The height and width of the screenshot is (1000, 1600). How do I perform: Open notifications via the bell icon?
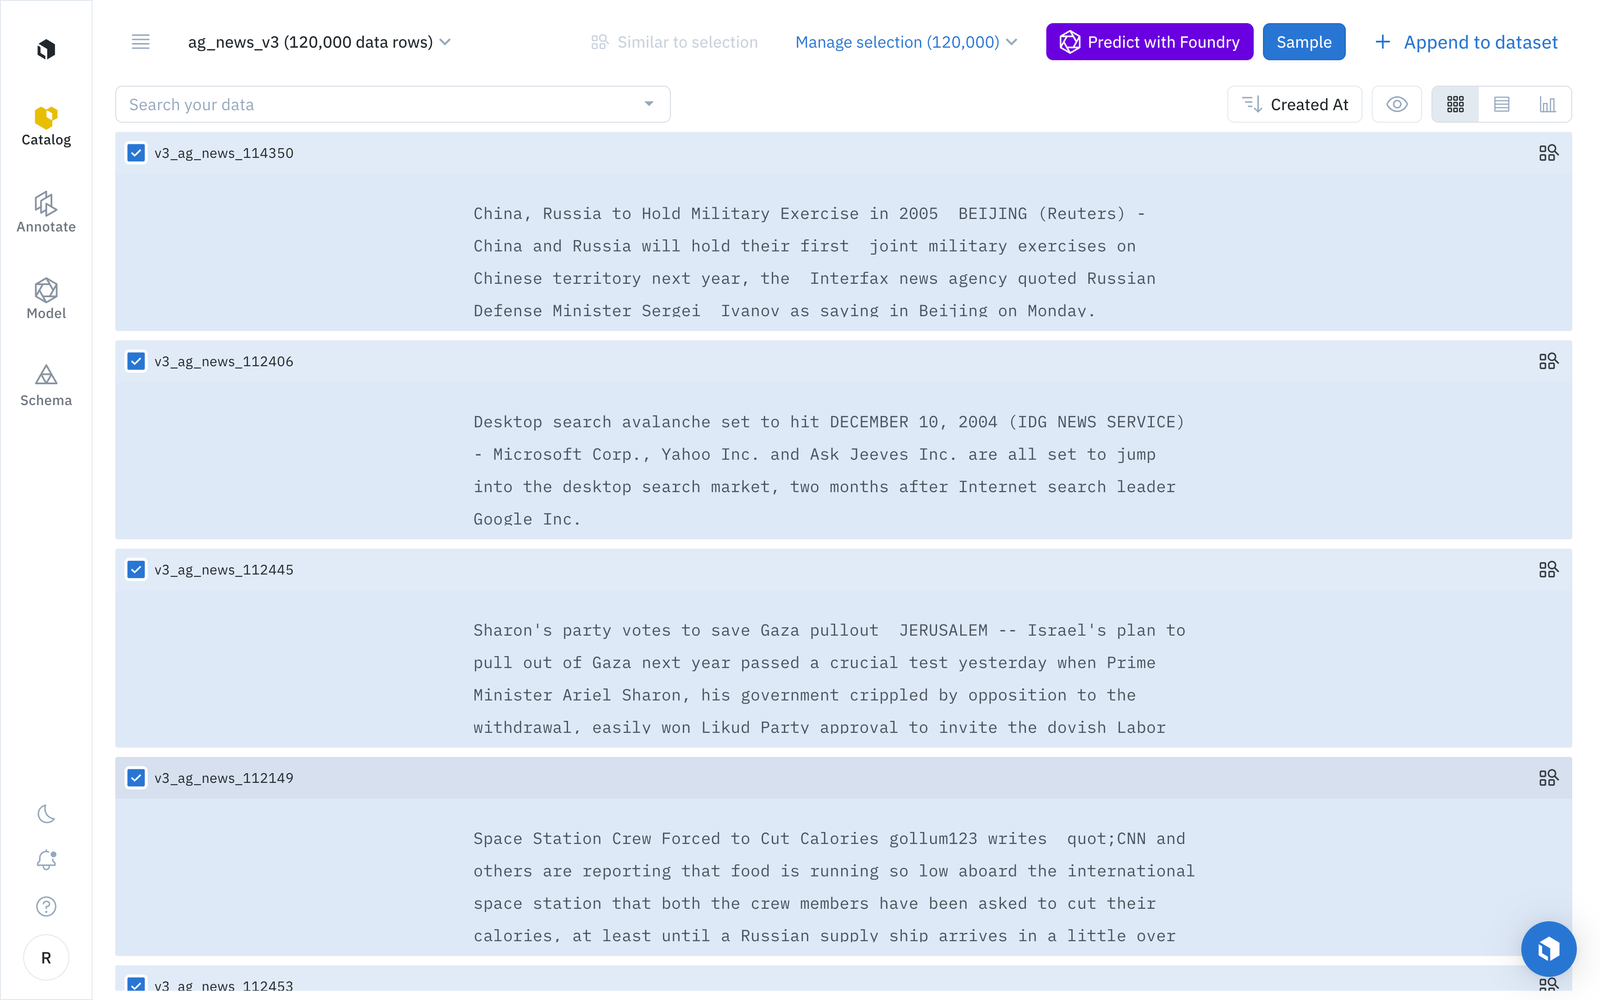(x=46, y=860)
